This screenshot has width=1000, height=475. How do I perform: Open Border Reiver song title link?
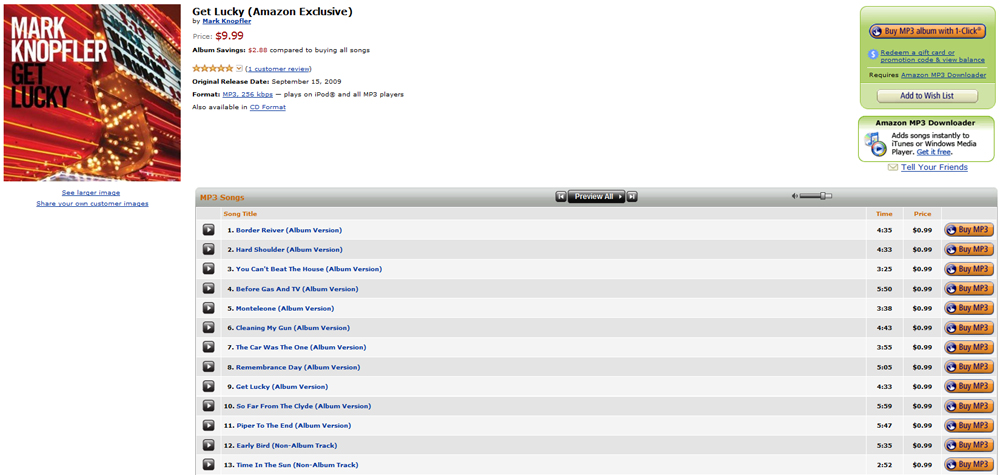[289, 230]
